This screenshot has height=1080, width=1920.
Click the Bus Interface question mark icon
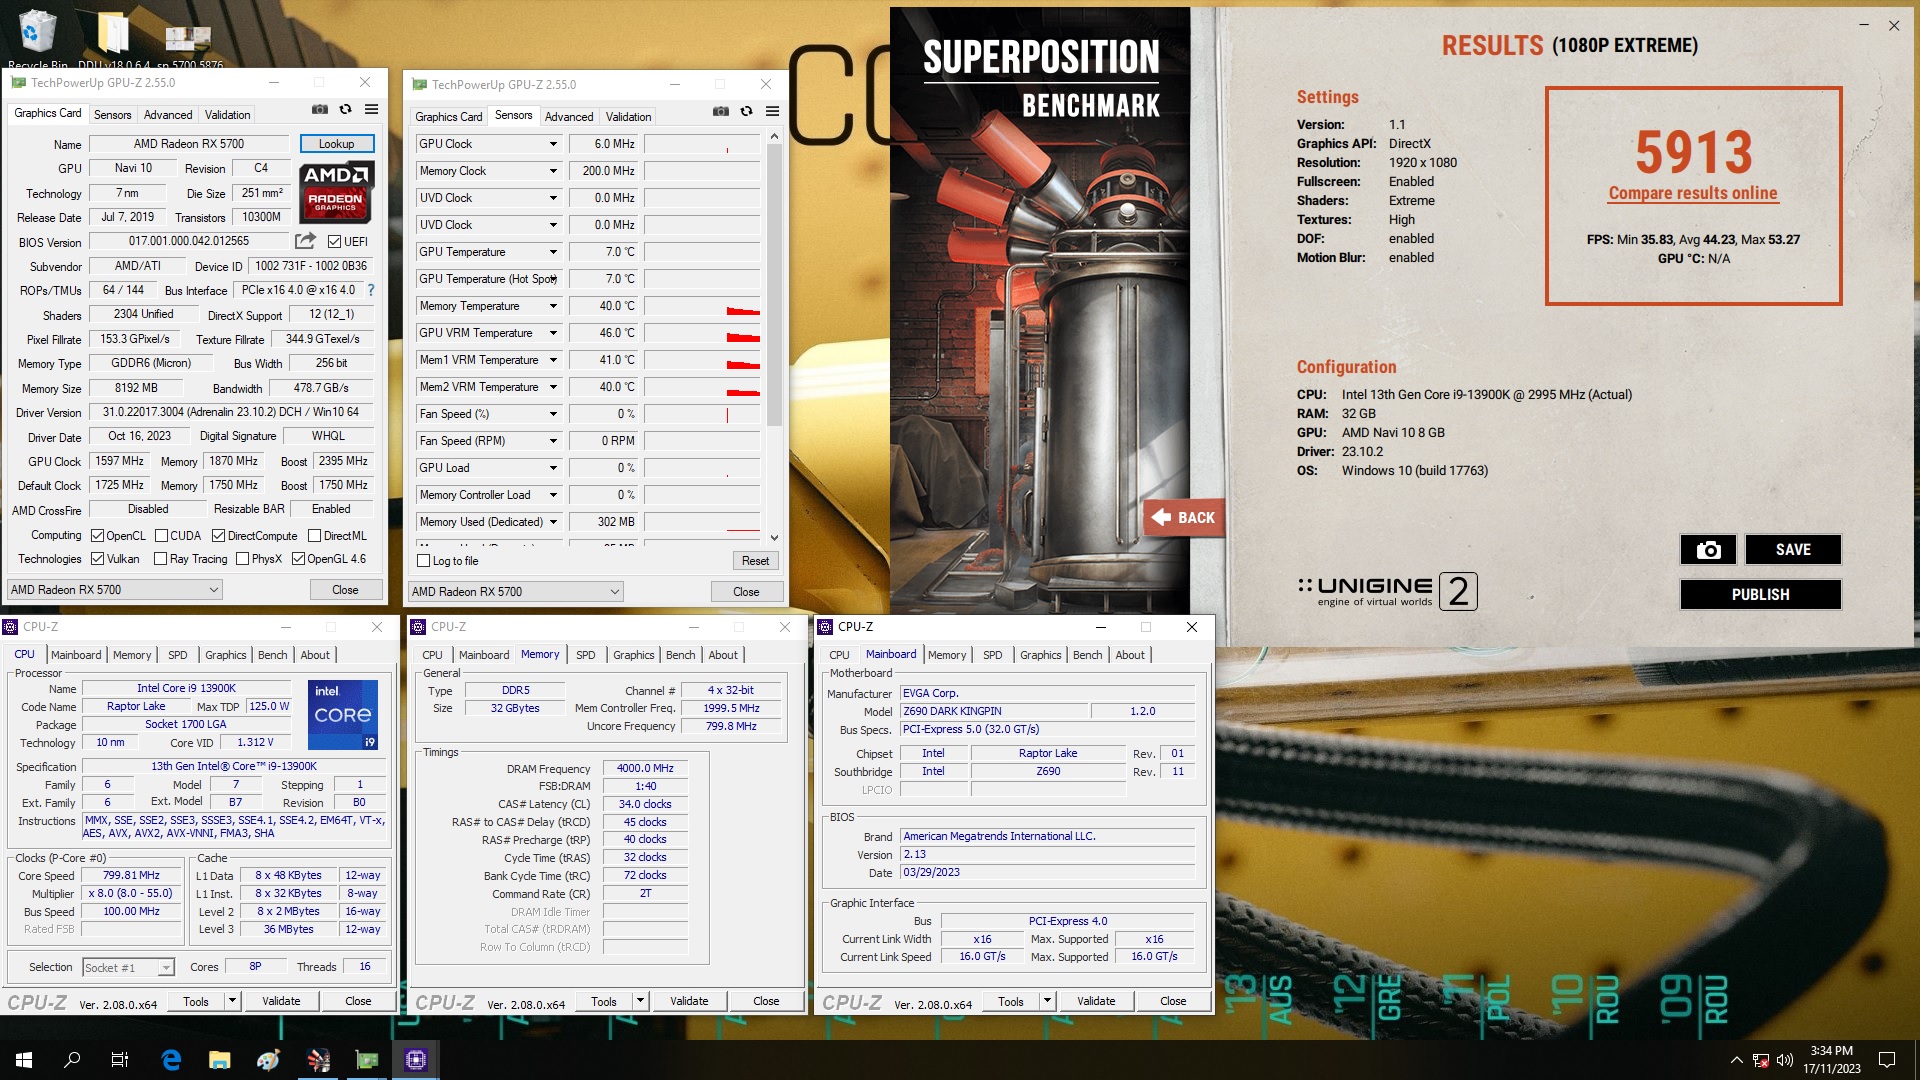click(x=371, y=290)
